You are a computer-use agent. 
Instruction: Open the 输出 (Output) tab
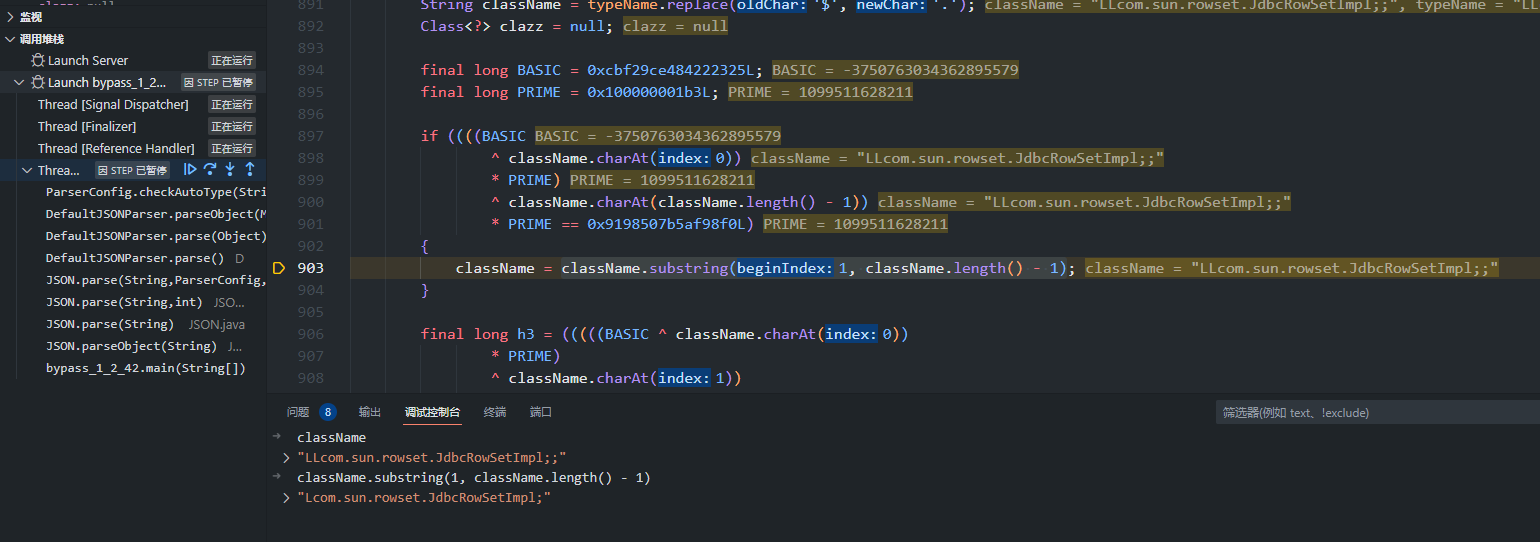tap(370, 412)
